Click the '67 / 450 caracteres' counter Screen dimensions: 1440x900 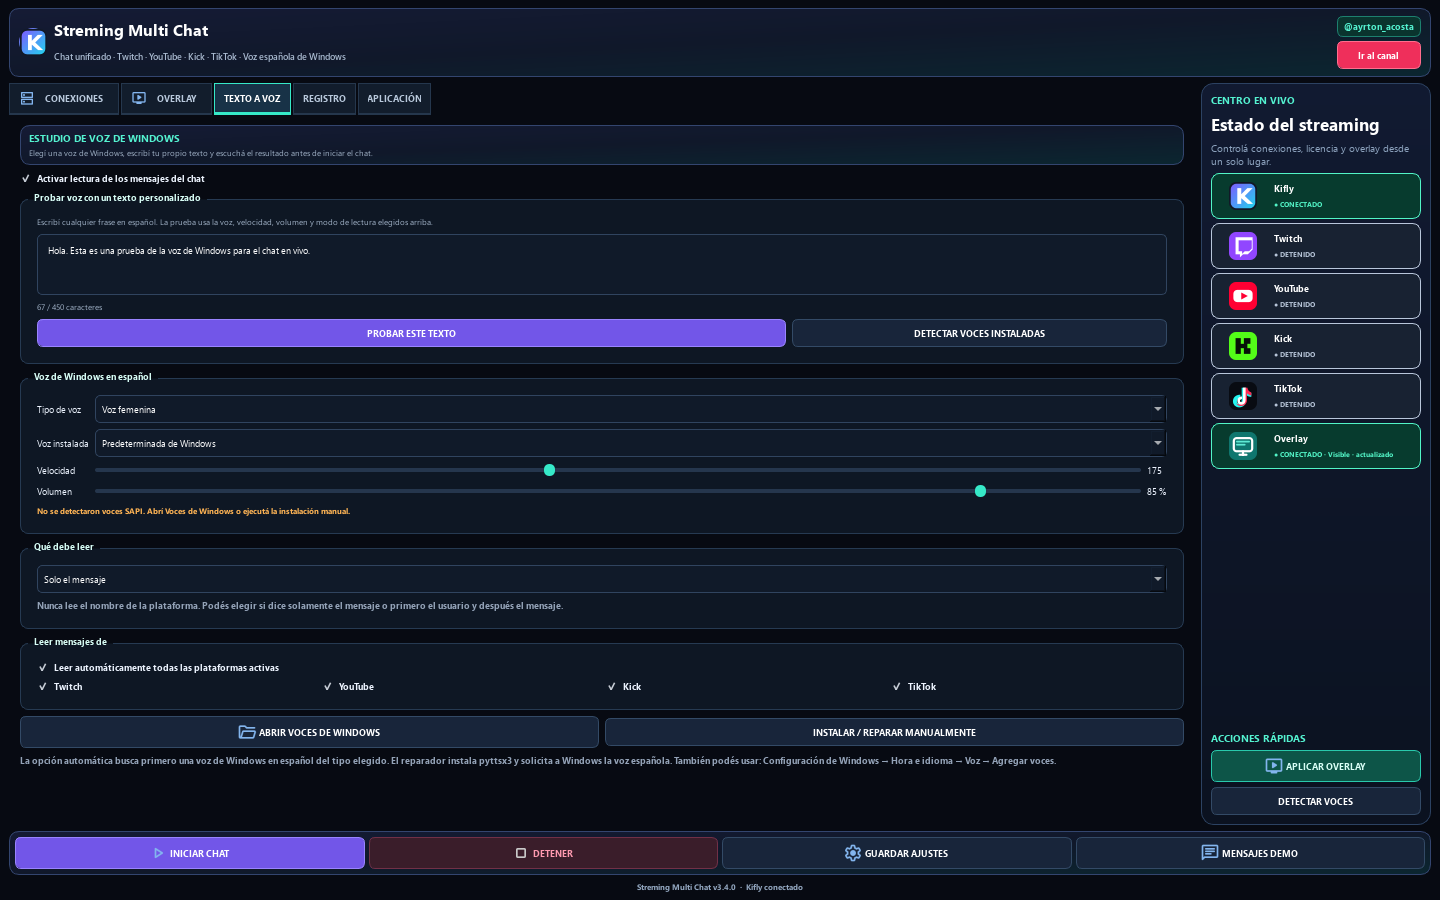pos(70,308)
